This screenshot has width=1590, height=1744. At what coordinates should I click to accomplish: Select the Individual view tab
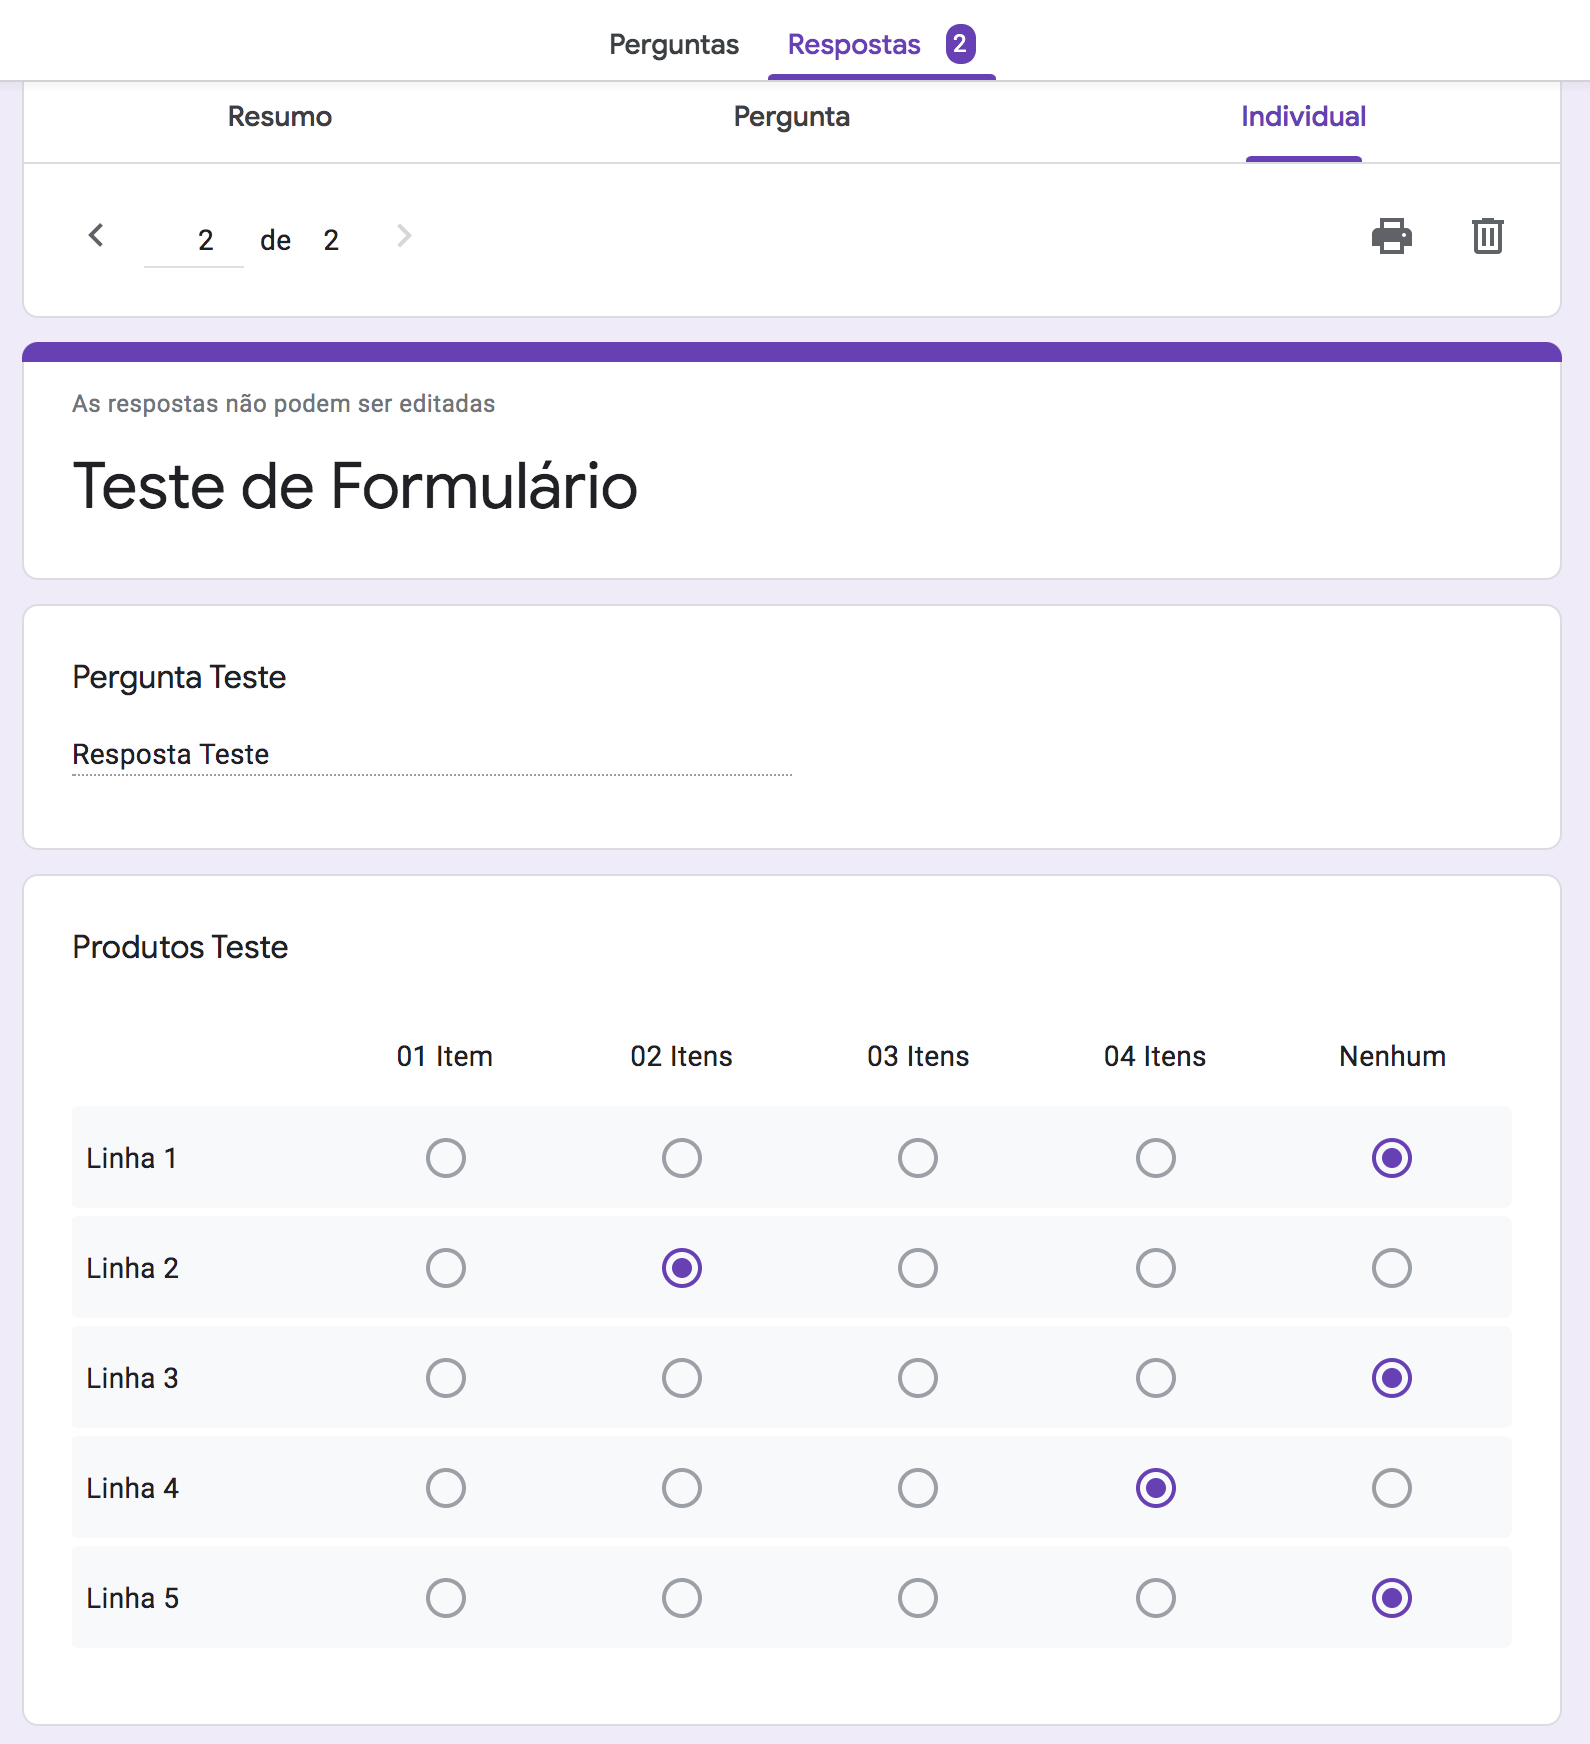[x=1303, y=117]
